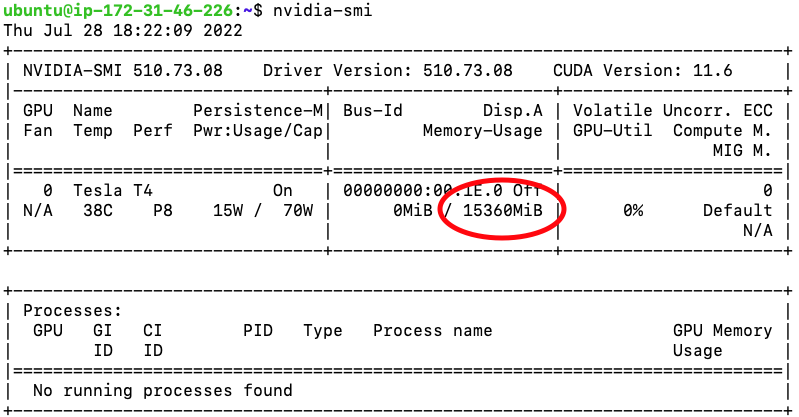Screen dimensions: 799x417
Task: Click the Bus-Id column header
Action: coord(372,110)
